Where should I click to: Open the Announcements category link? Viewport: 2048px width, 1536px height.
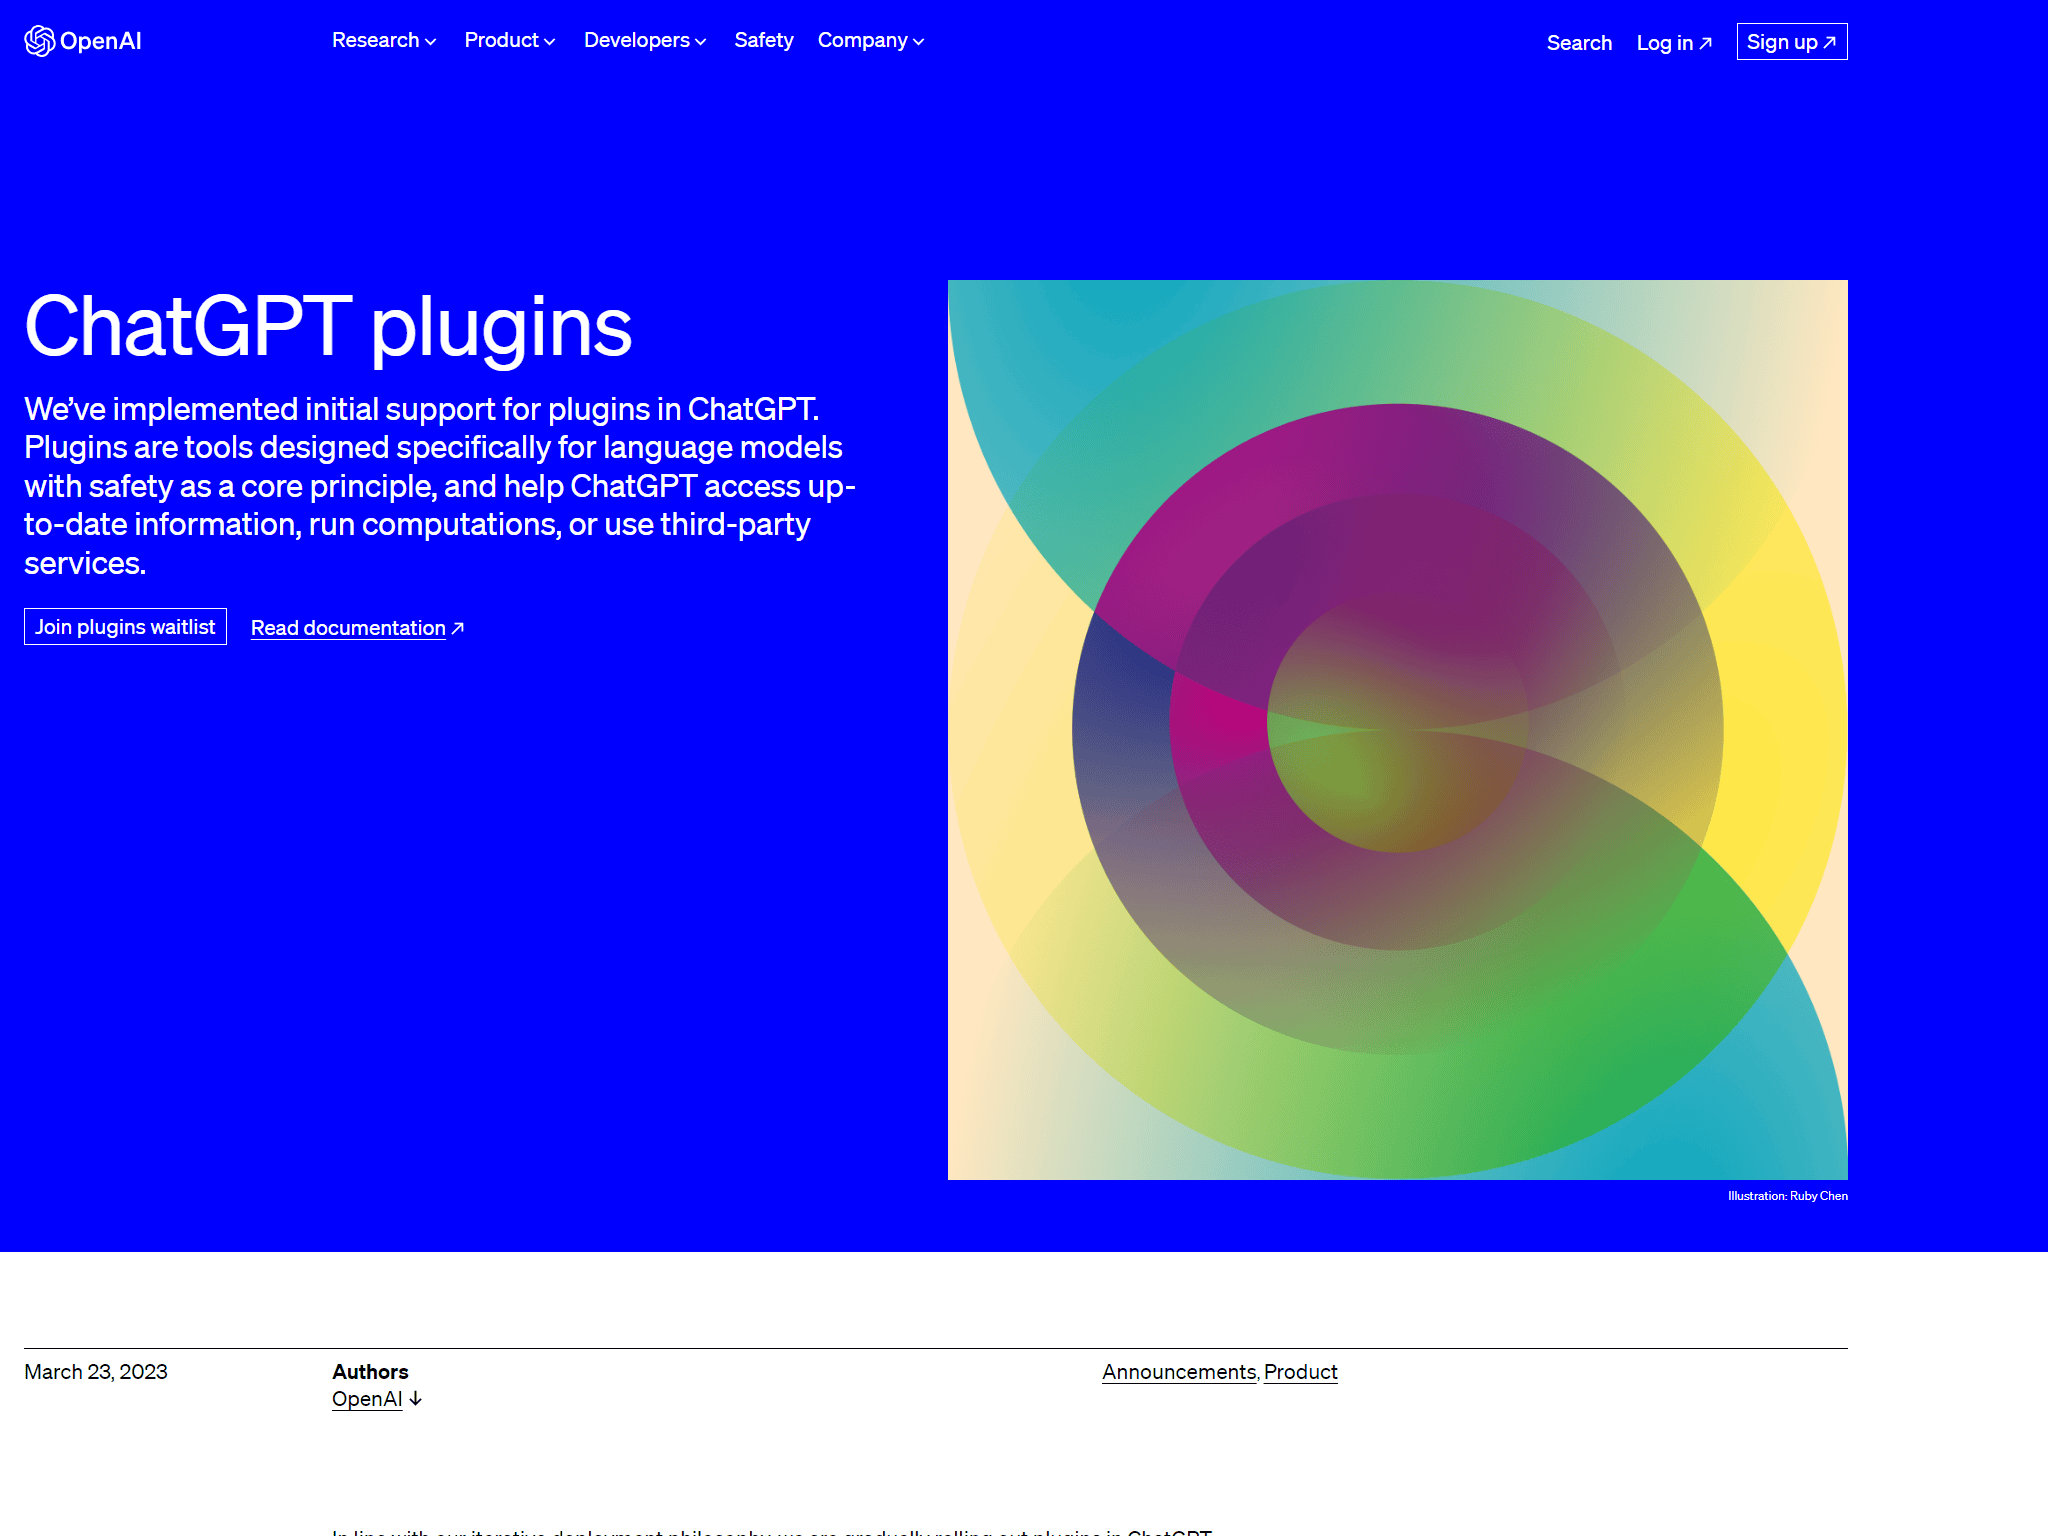coord(1179,1372)
